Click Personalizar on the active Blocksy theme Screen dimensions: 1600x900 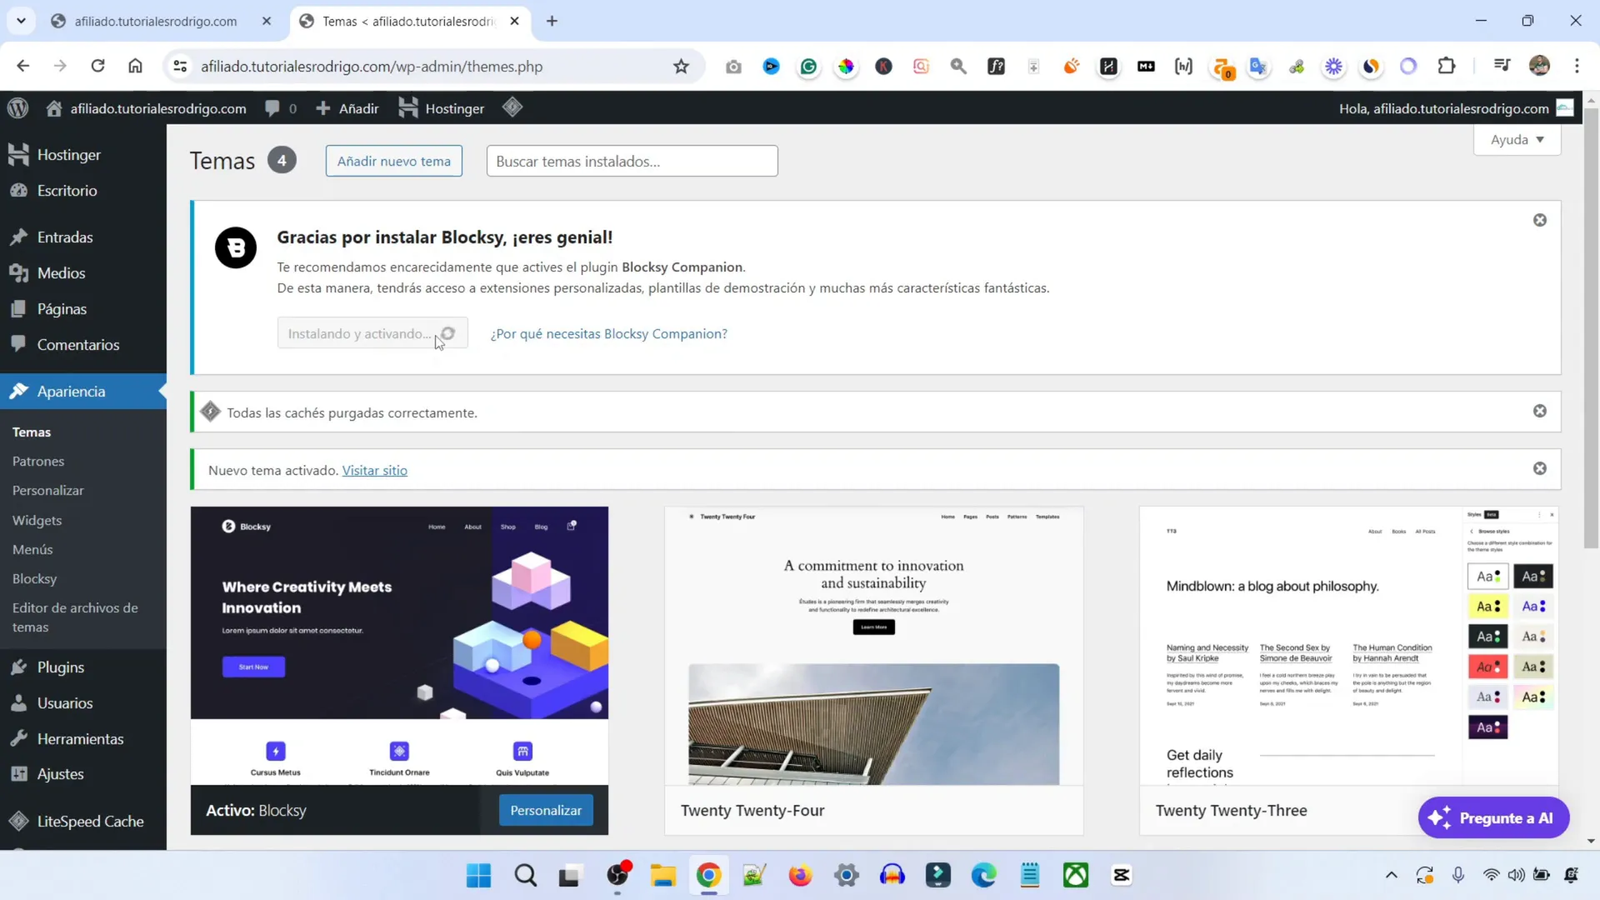click(545, 810)
